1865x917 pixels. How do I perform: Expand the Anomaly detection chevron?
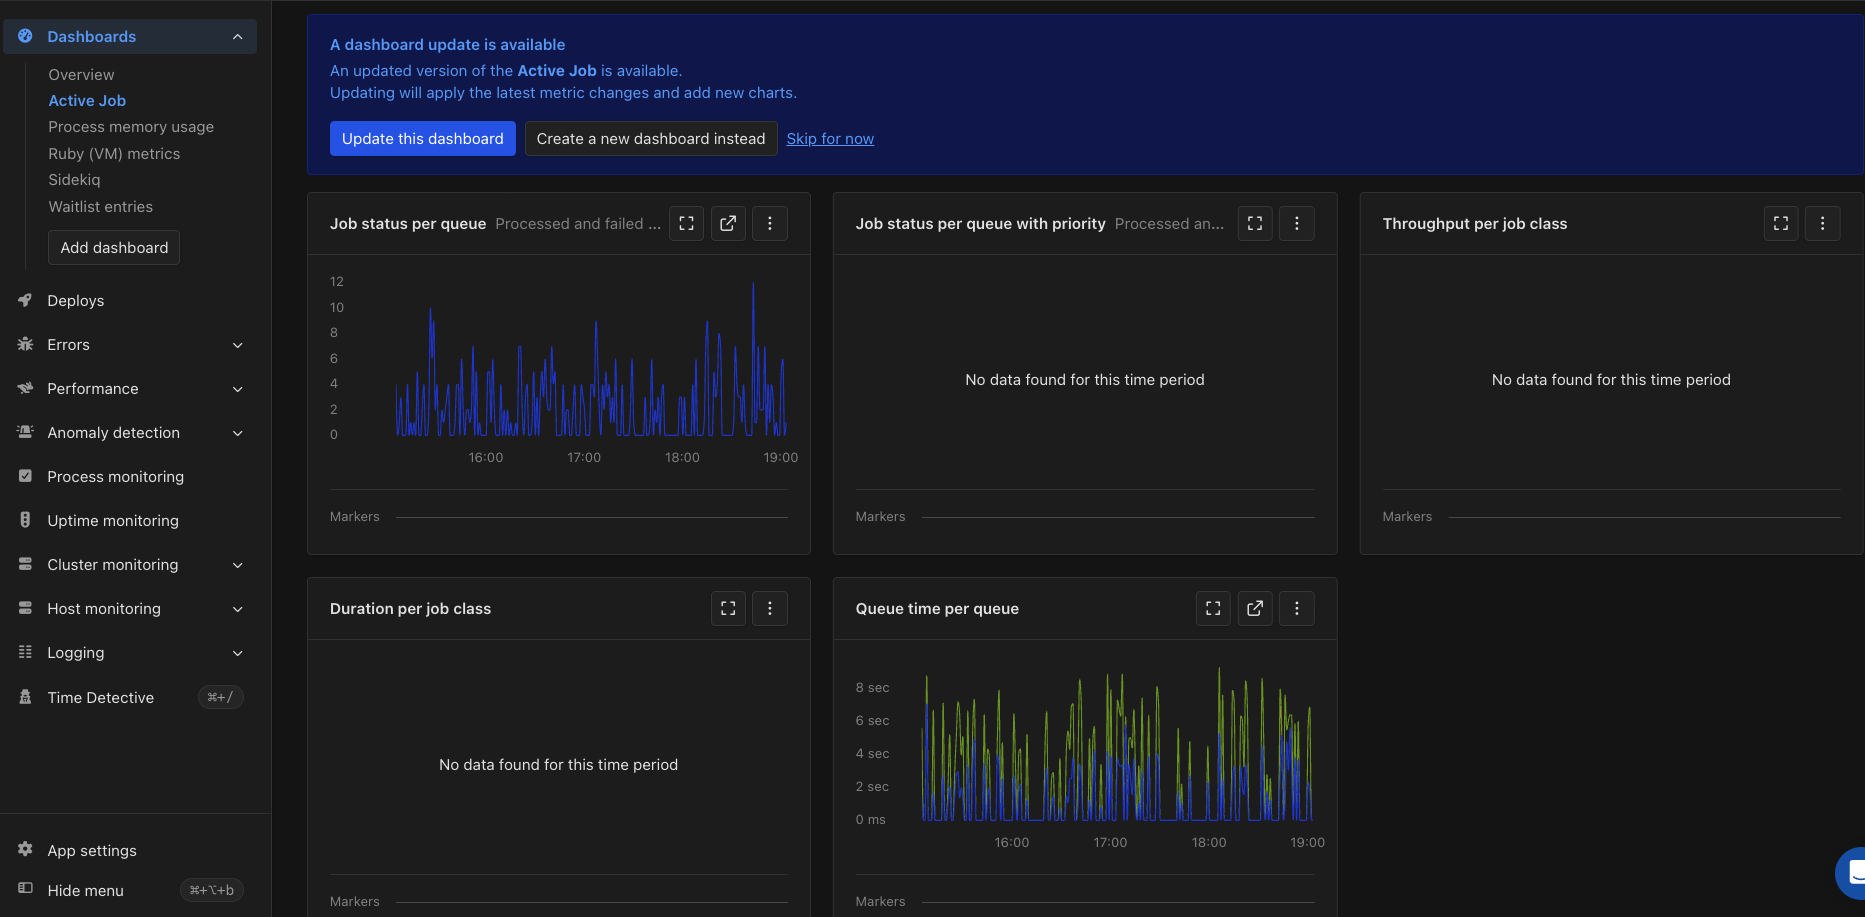(x=237, y=433)
